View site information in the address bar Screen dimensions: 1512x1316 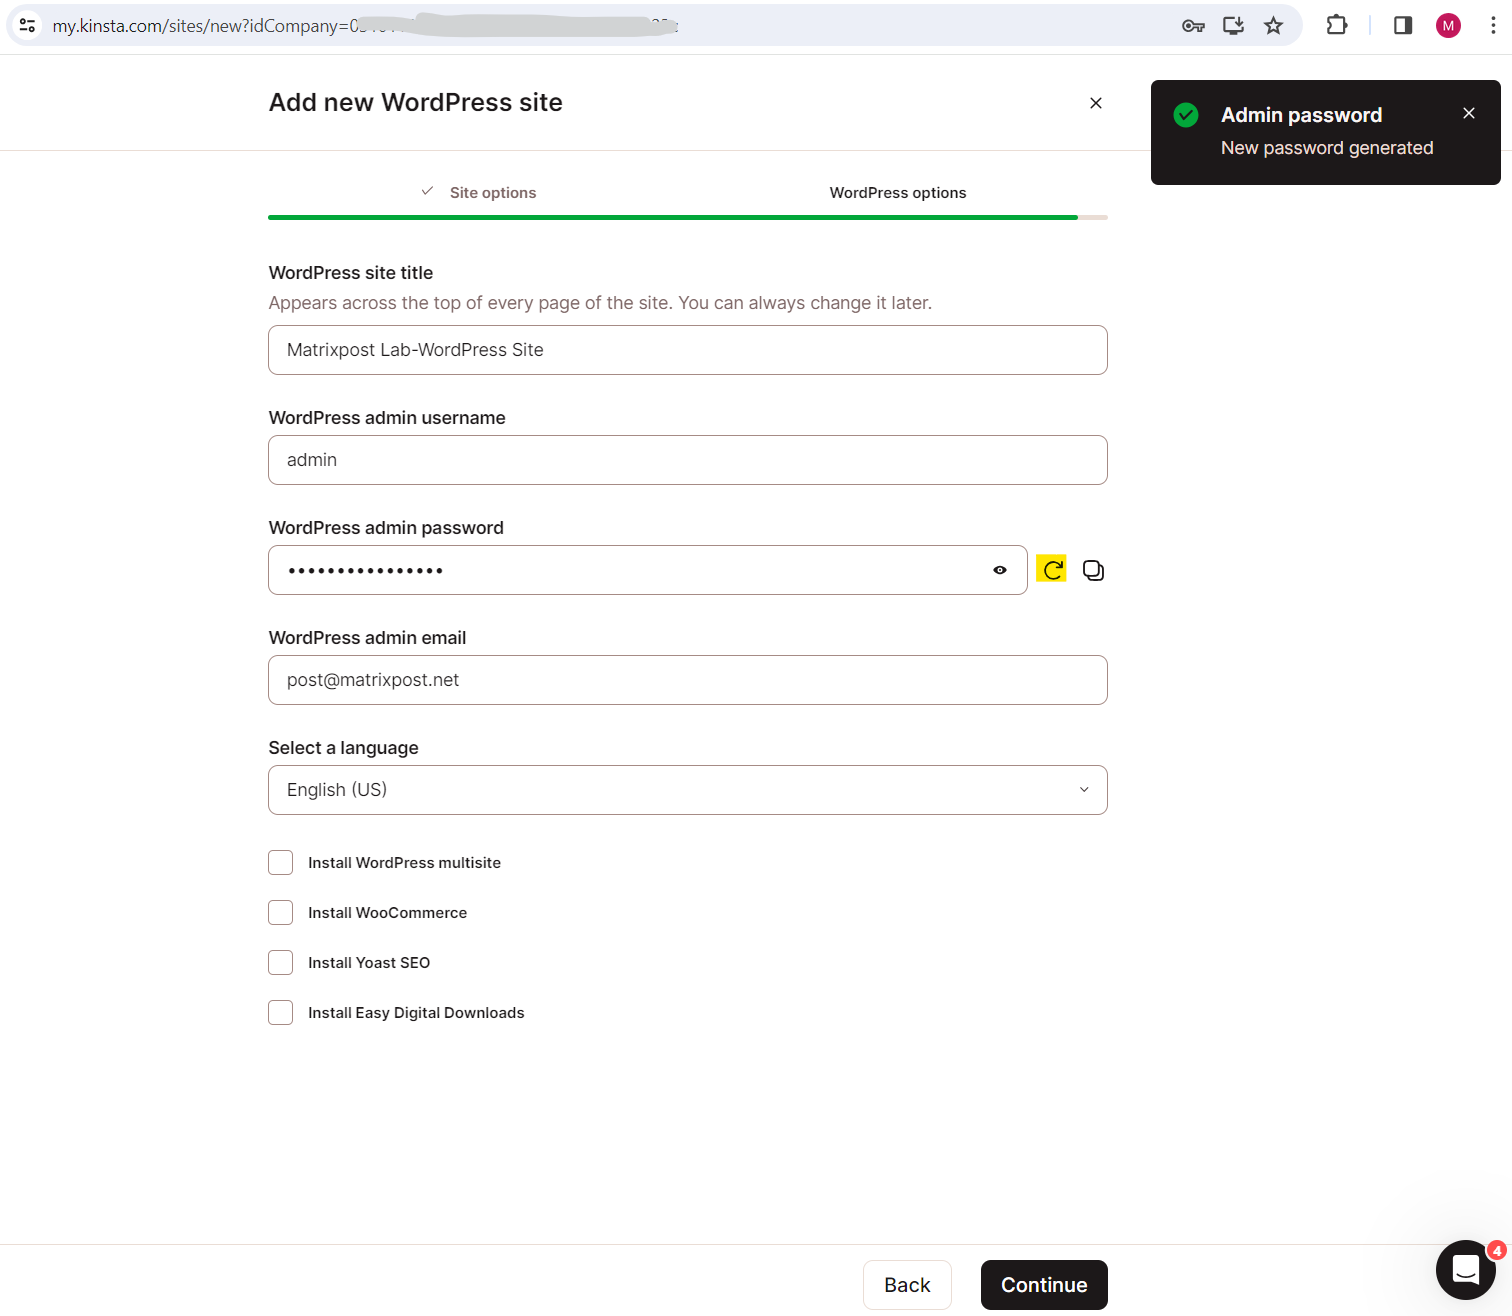(28, 26)
